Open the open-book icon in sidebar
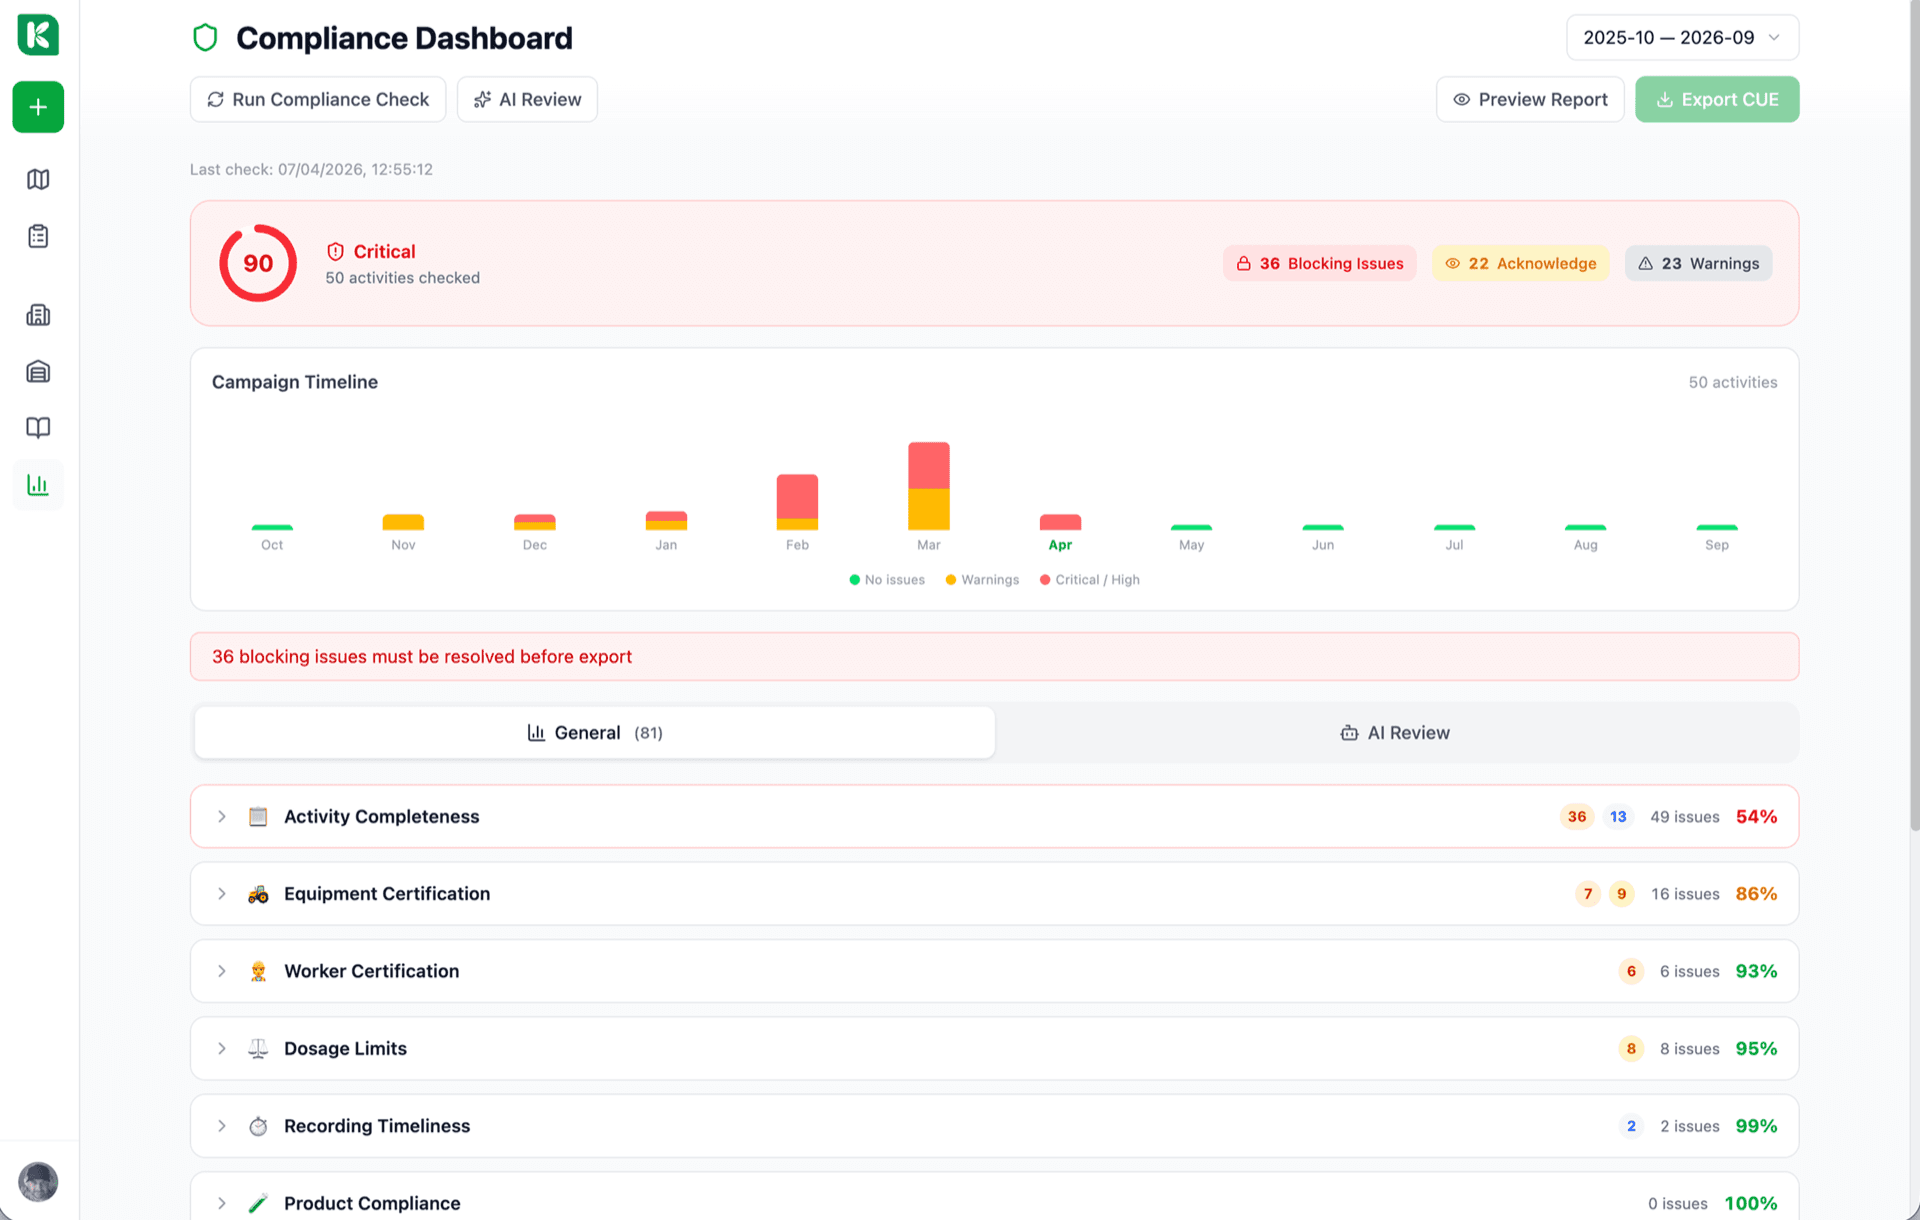This screenshot has width=1920, height=1220. click(38, 428)
